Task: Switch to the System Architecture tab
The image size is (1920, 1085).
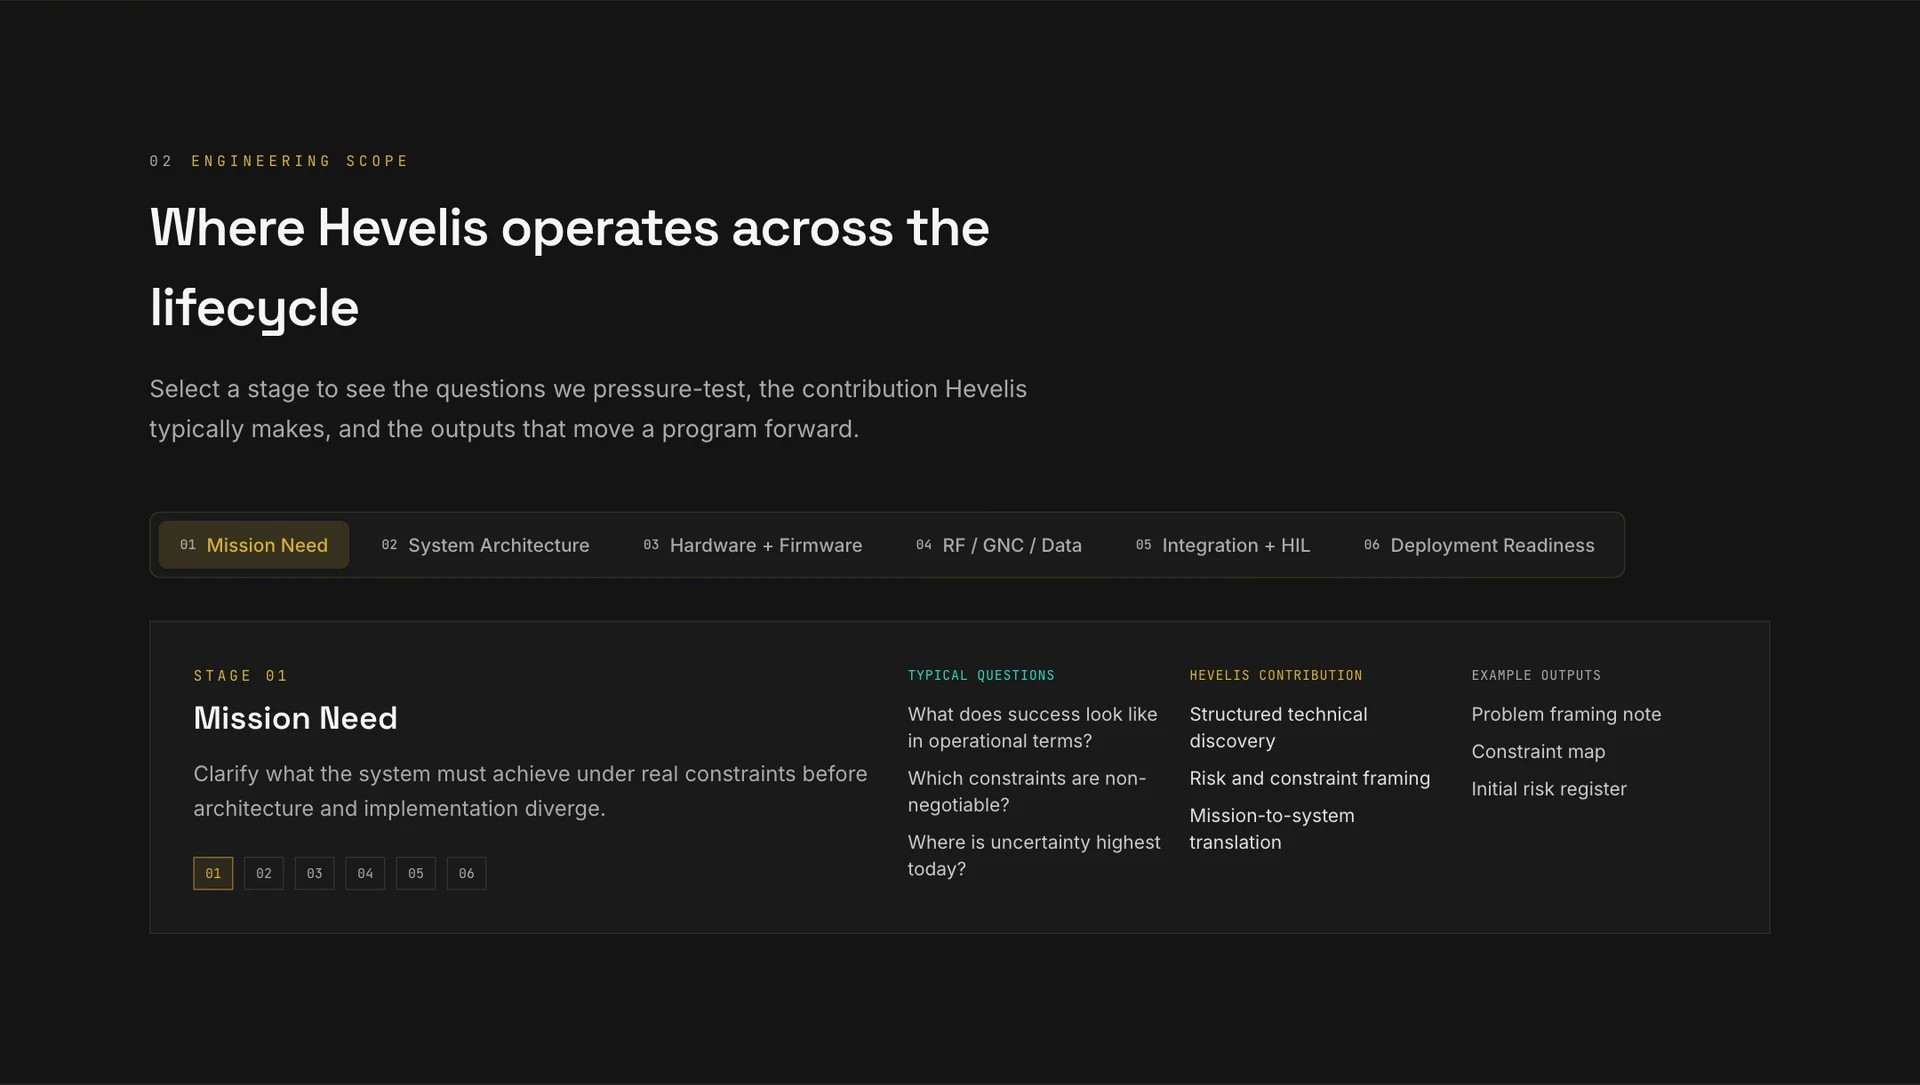Action: point(485,545)
